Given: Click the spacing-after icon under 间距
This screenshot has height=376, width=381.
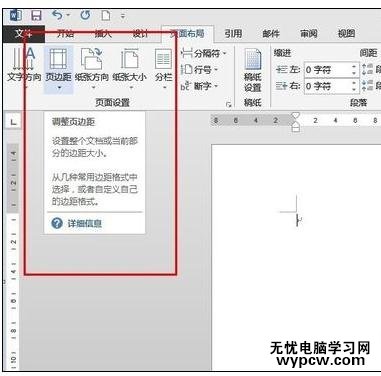Looking at the screenshot, I should 368,86.
